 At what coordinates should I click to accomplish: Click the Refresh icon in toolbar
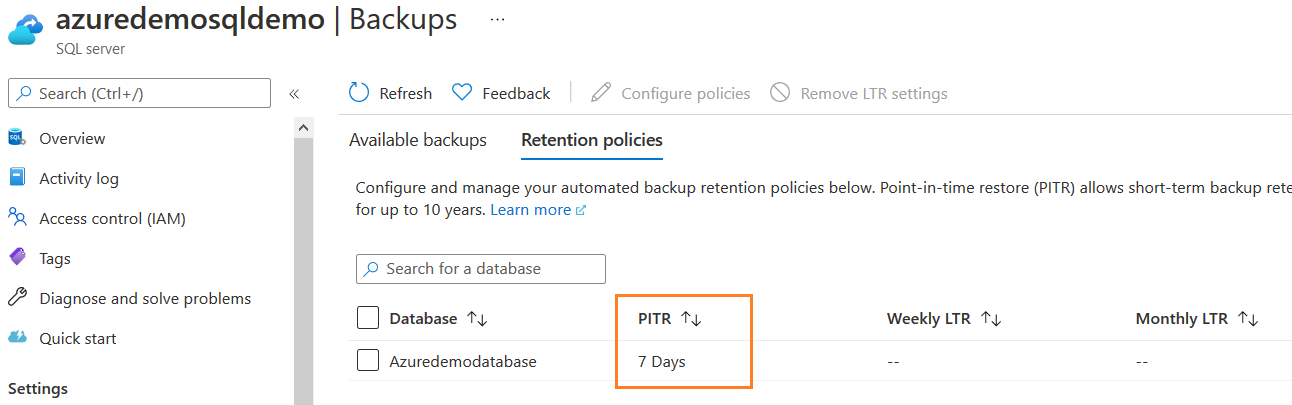point(359,93)
